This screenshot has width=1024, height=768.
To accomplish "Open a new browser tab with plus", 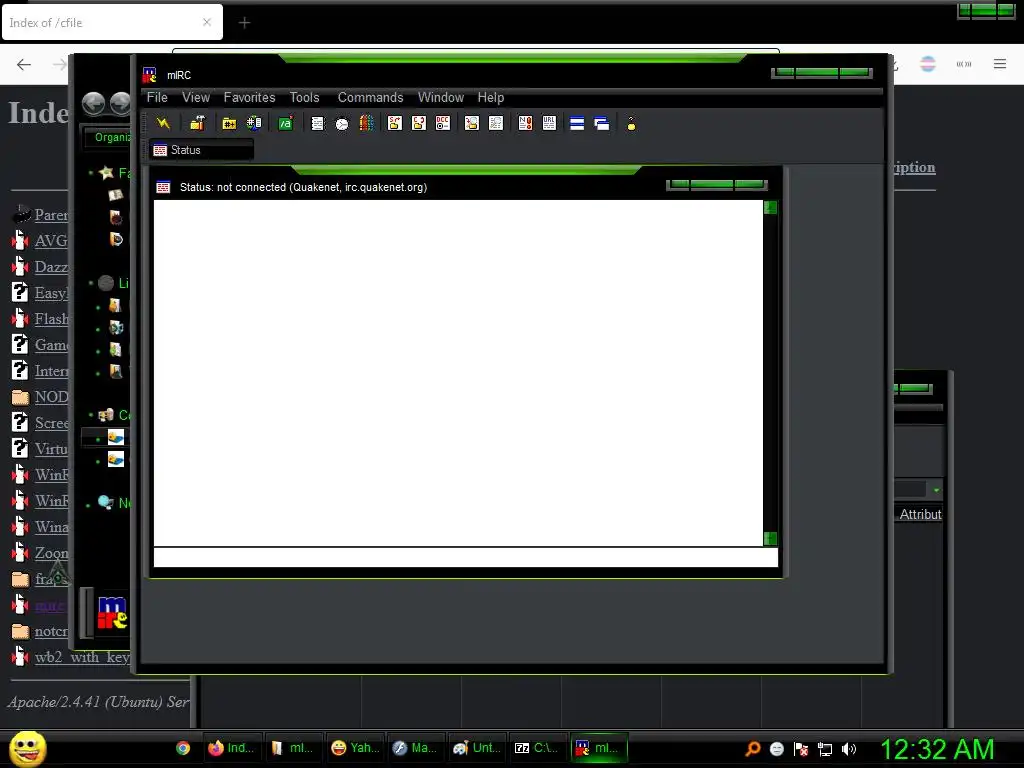I will pyautogui.click(x=244, y=23).
